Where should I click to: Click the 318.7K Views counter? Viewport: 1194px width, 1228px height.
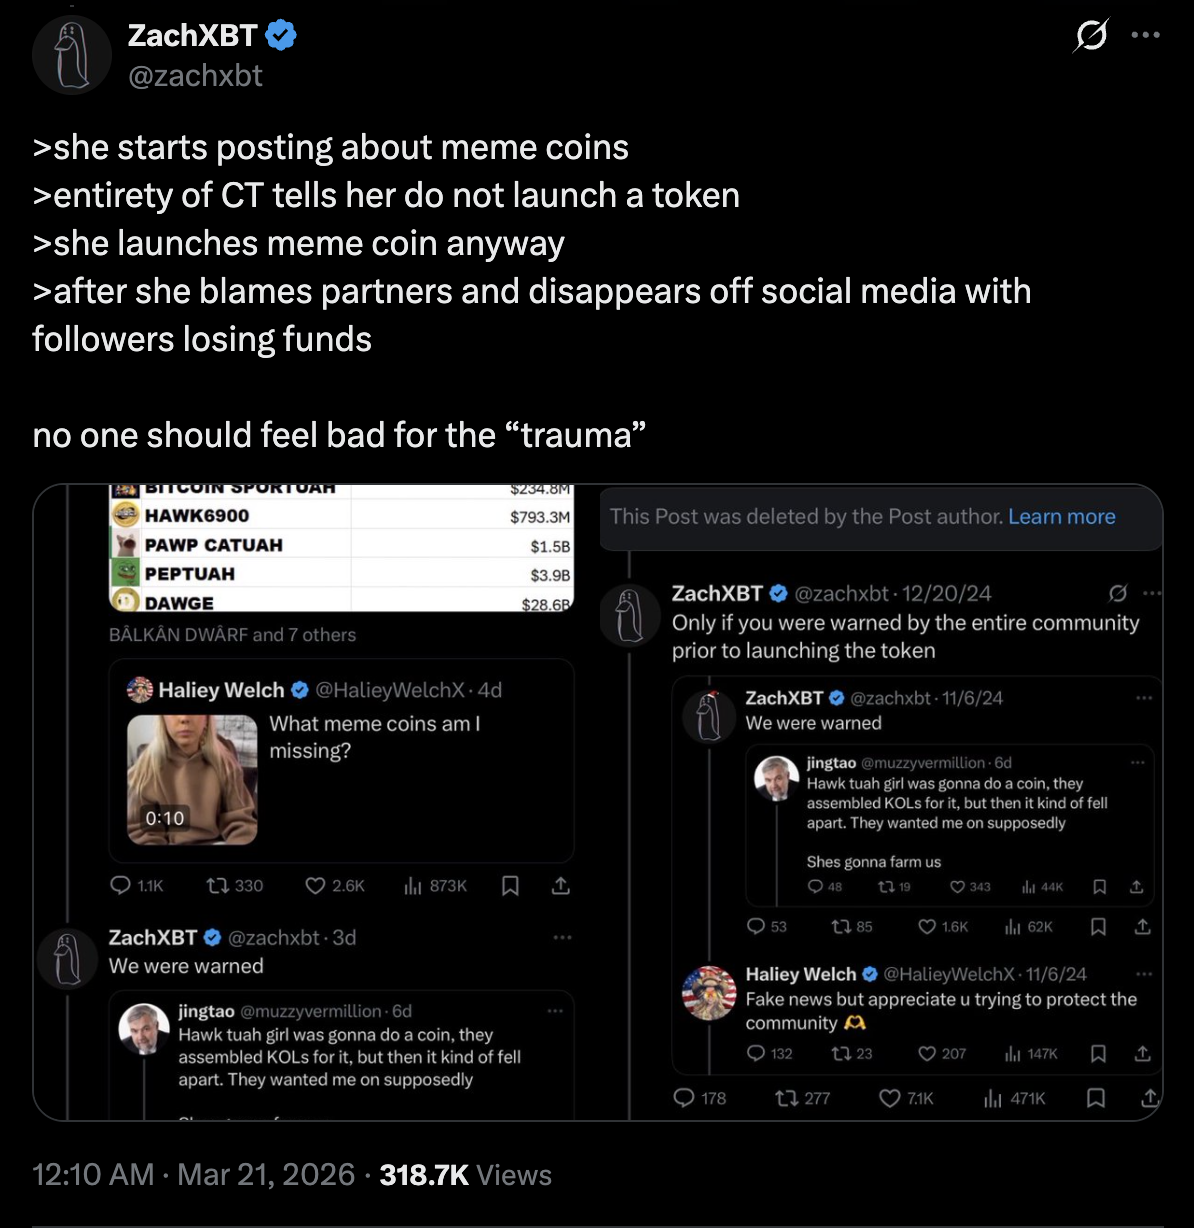click(x=424, y=1174)
